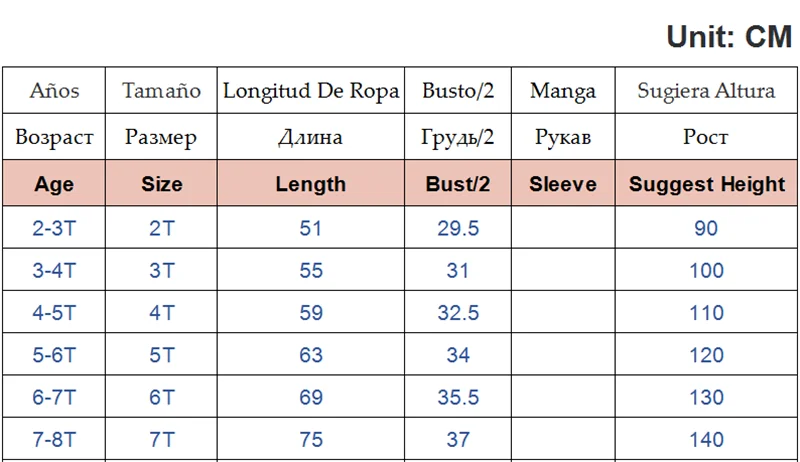
Task: Select the "Length" header cell
Action: click(x=311, y=184)
